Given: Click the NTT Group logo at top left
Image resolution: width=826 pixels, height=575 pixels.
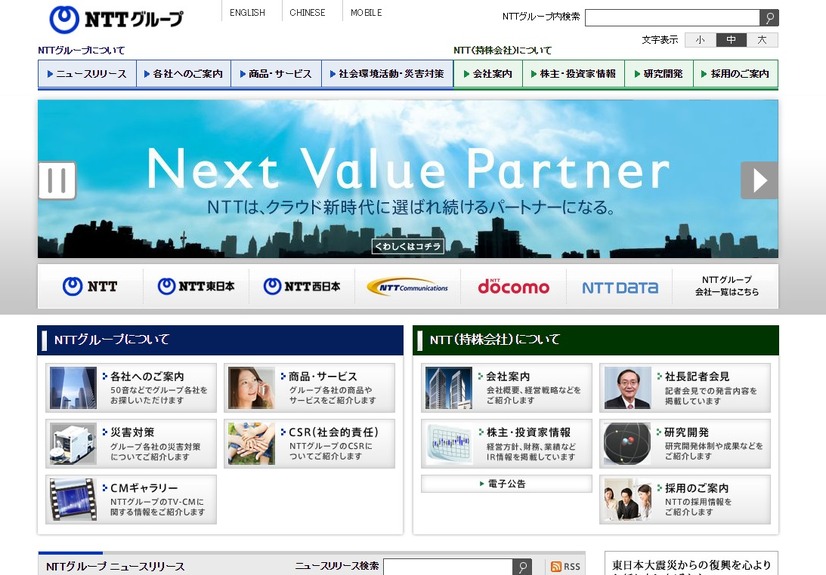Looking at the screenshot, I should click(116, 19).
